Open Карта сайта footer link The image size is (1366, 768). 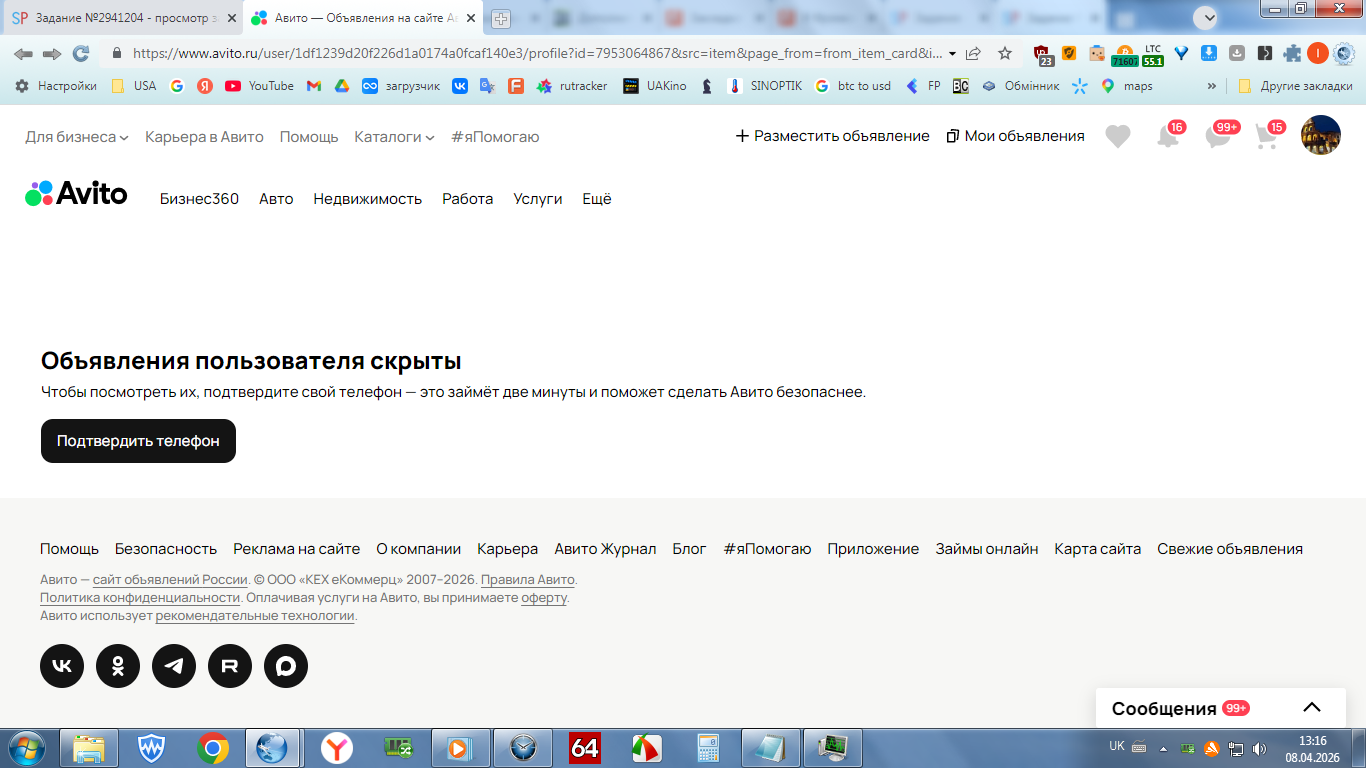[1098, 549]
